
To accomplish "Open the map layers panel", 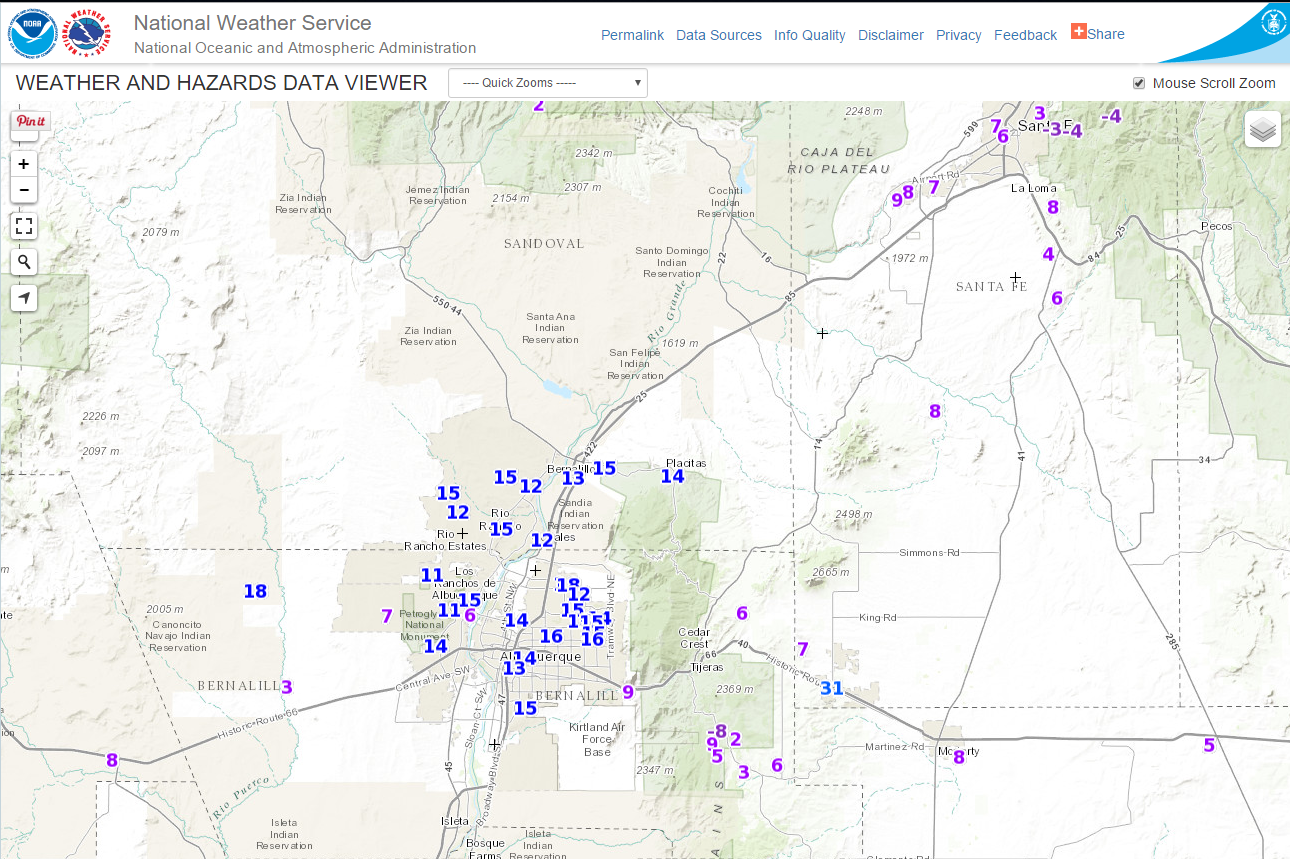I will tap(1263, 129).
